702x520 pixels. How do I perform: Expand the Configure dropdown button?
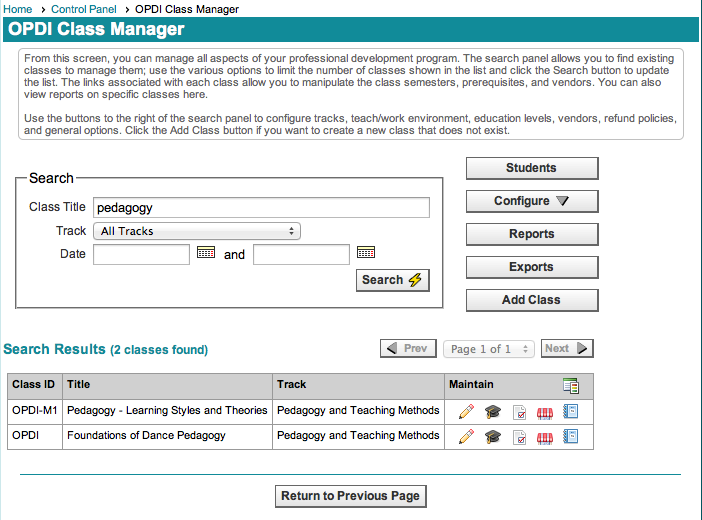(532, 201)
